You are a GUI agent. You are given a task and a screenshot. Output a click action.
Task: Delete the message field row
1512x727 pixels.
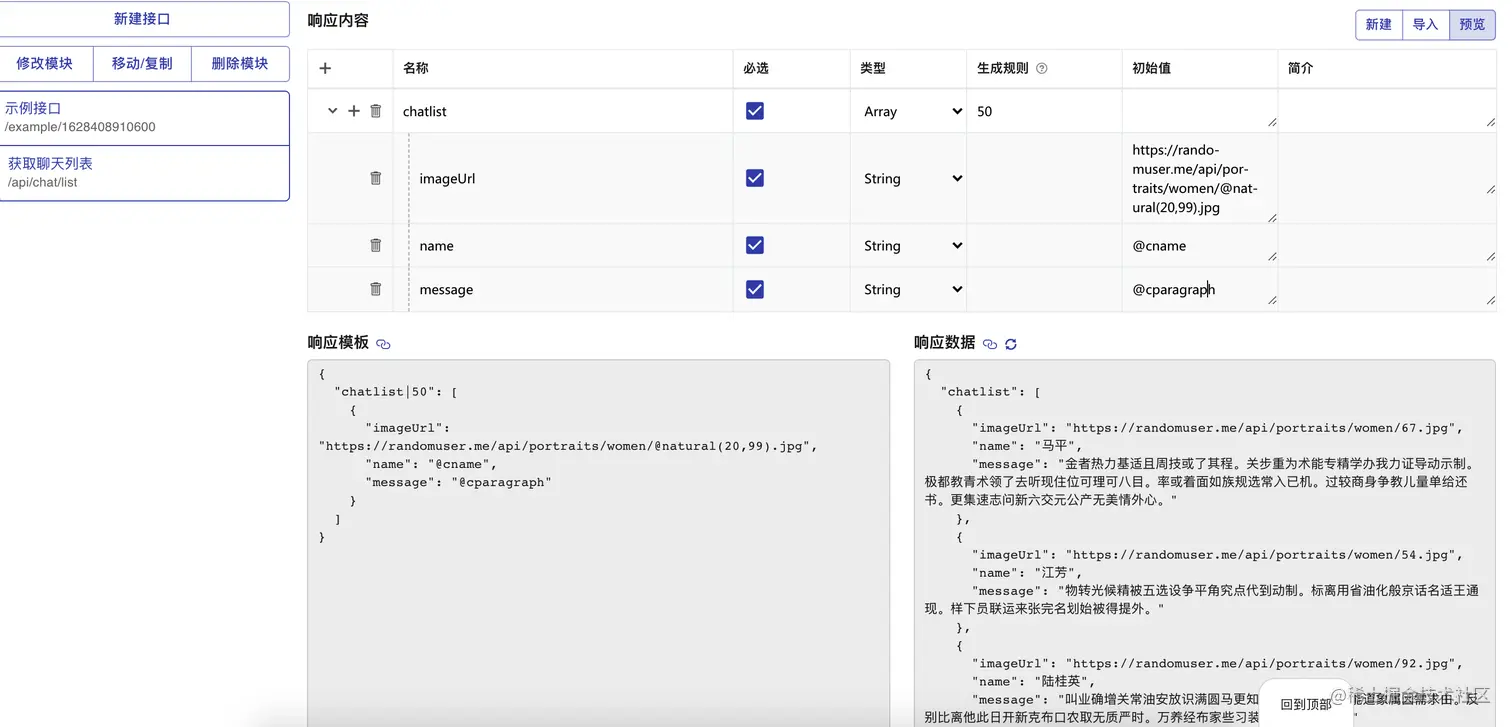tap(376, 289)
